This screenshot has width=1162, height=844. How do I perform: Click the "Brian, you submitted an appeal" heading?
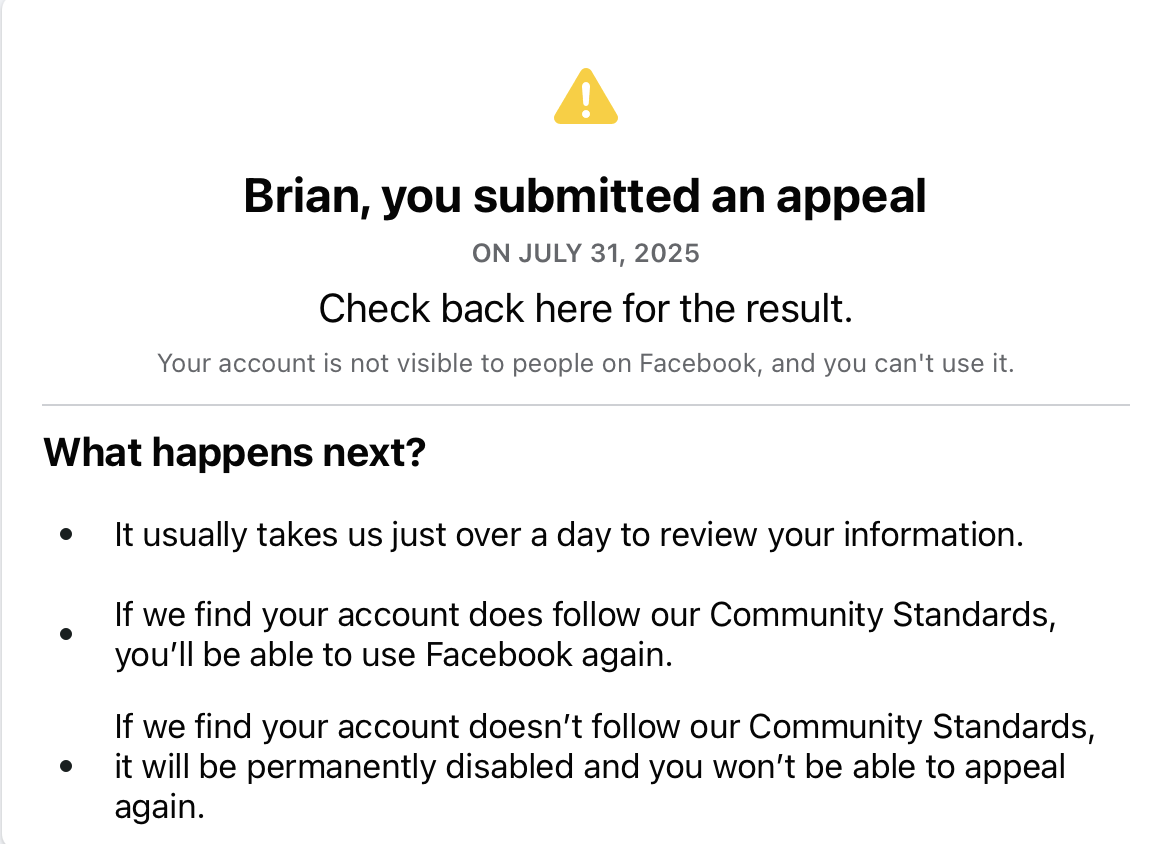click(585, 197)
